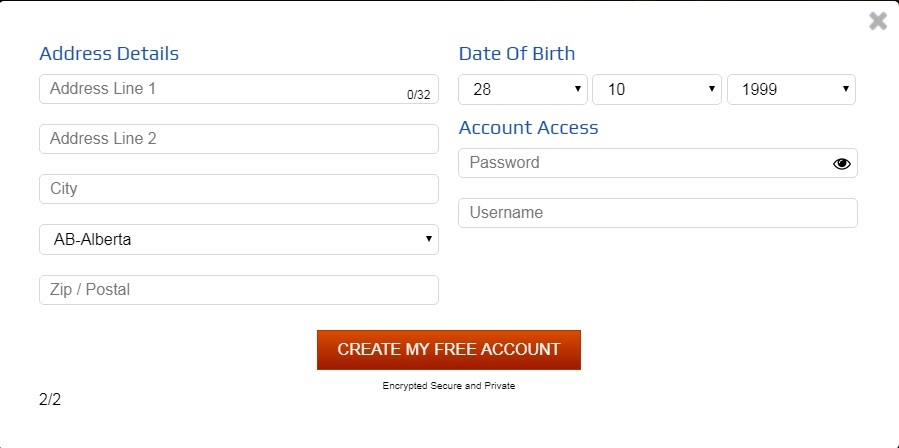Expand the AB-Alberta province dropdown
Viewport: 899px width, 448px height.
239,239
